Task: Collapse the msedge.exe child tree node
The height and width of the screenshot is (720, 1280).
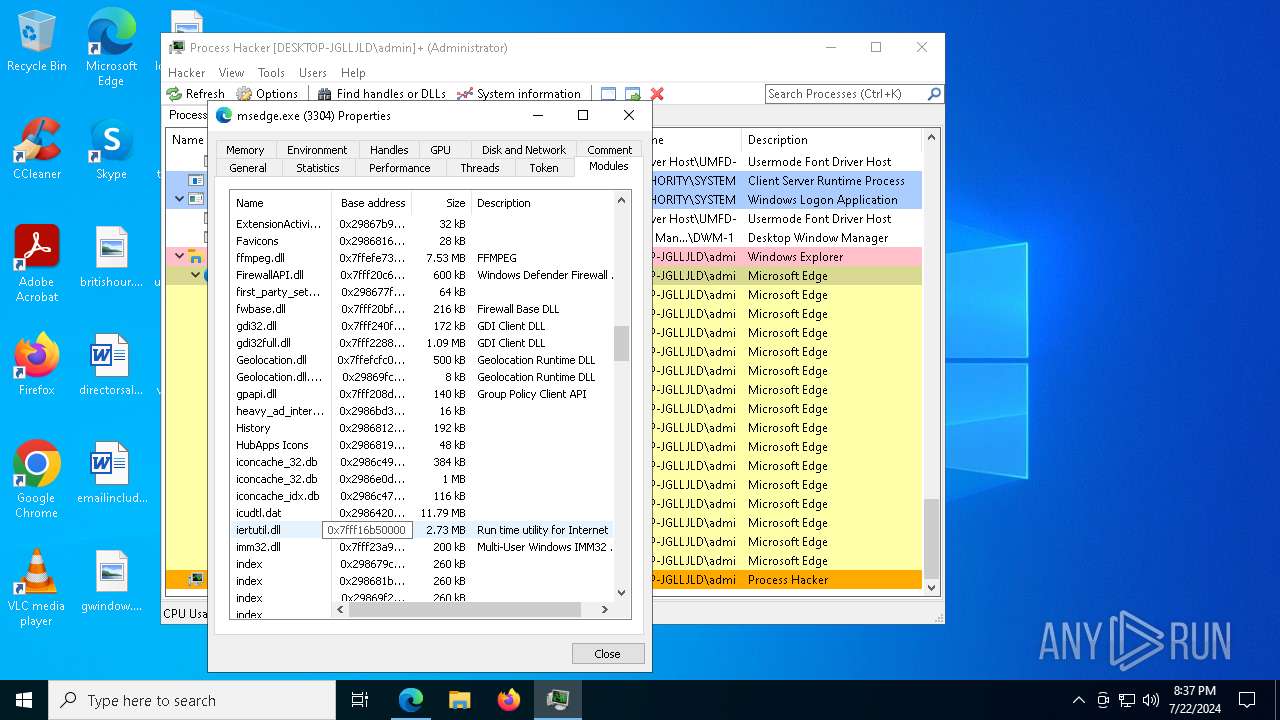Action: point(195,275)
